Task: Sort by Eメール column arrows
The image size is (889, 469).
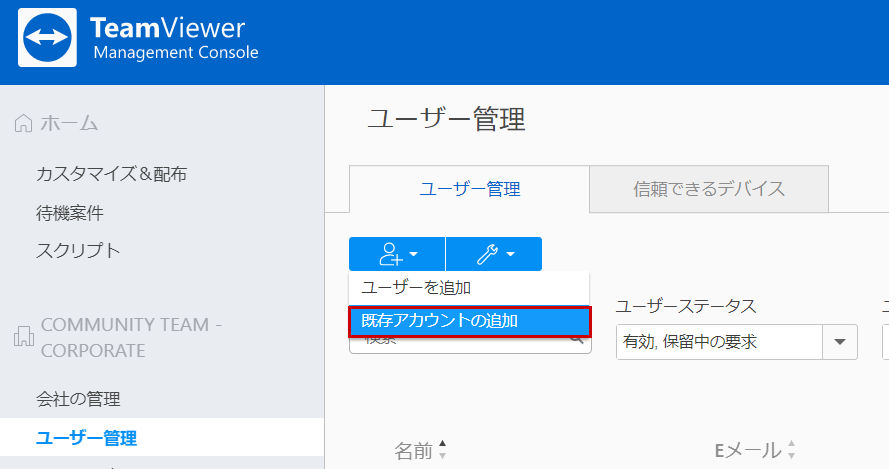Action: (791, 450)
